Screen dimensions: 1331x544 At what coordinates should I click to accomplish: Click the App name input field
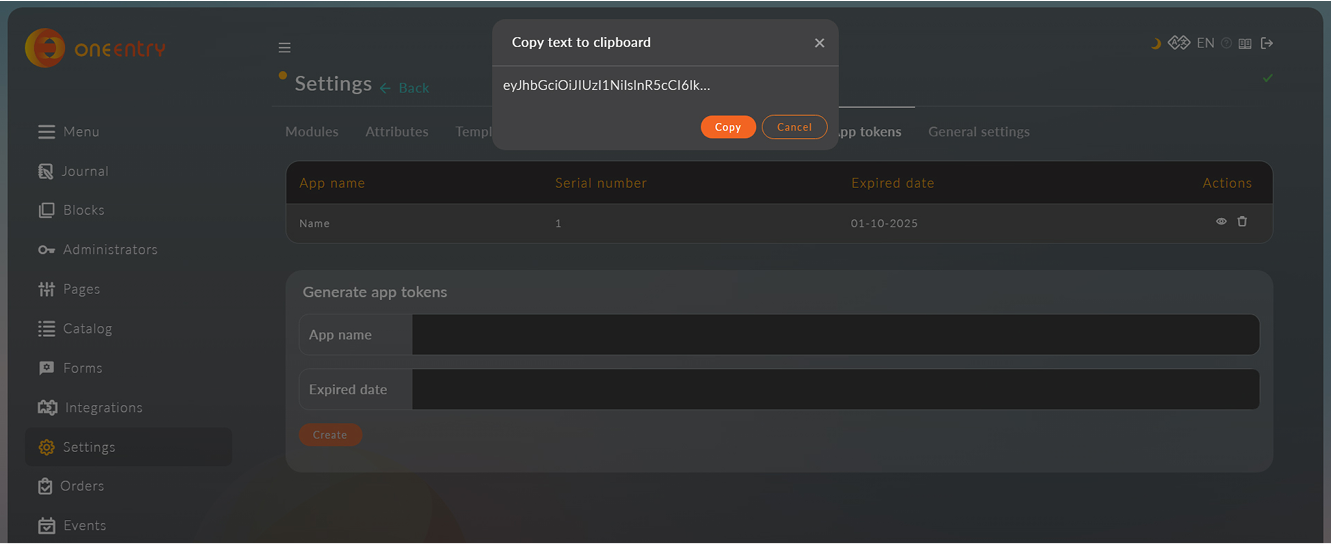coord(835,335)
